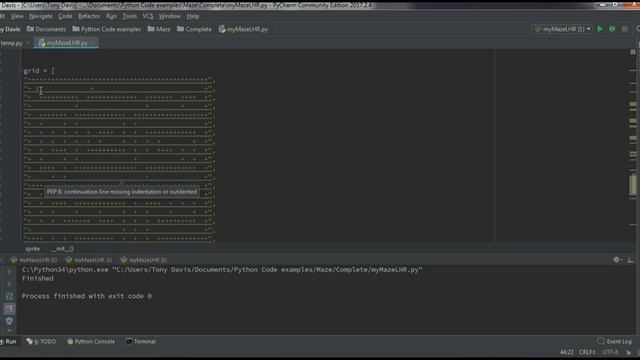Toggle scroll-to-end icon in Run sidebar
Viewport: 640px width, 360px height.
point(9,309)
